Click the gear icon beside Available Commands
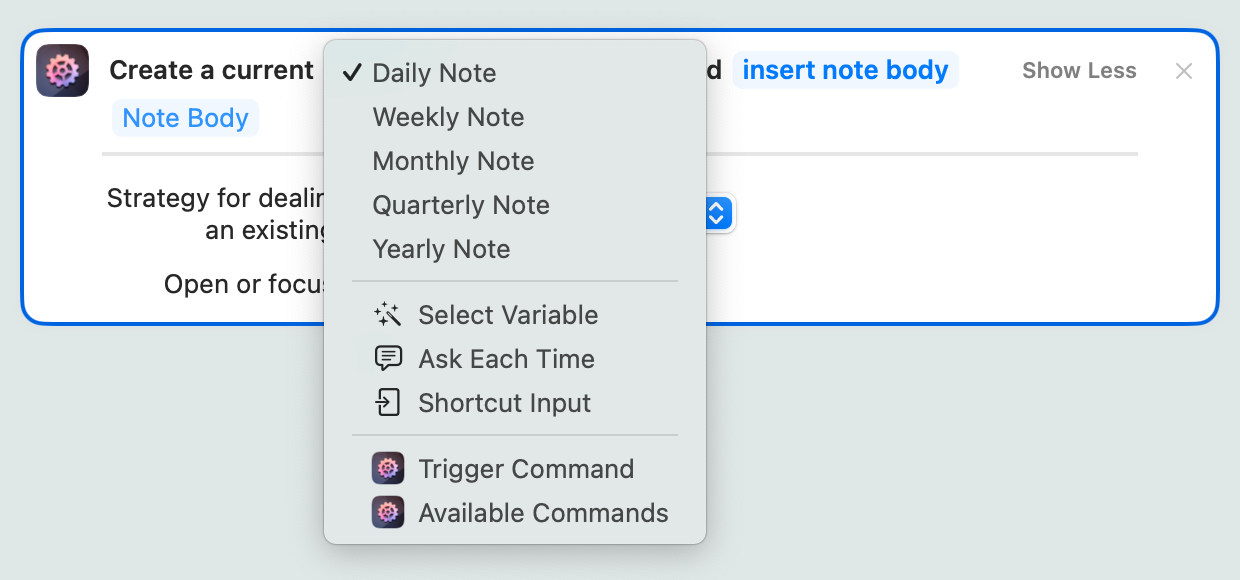The height and width of the screenshot is (580, 1240). (x=388, y=513)
